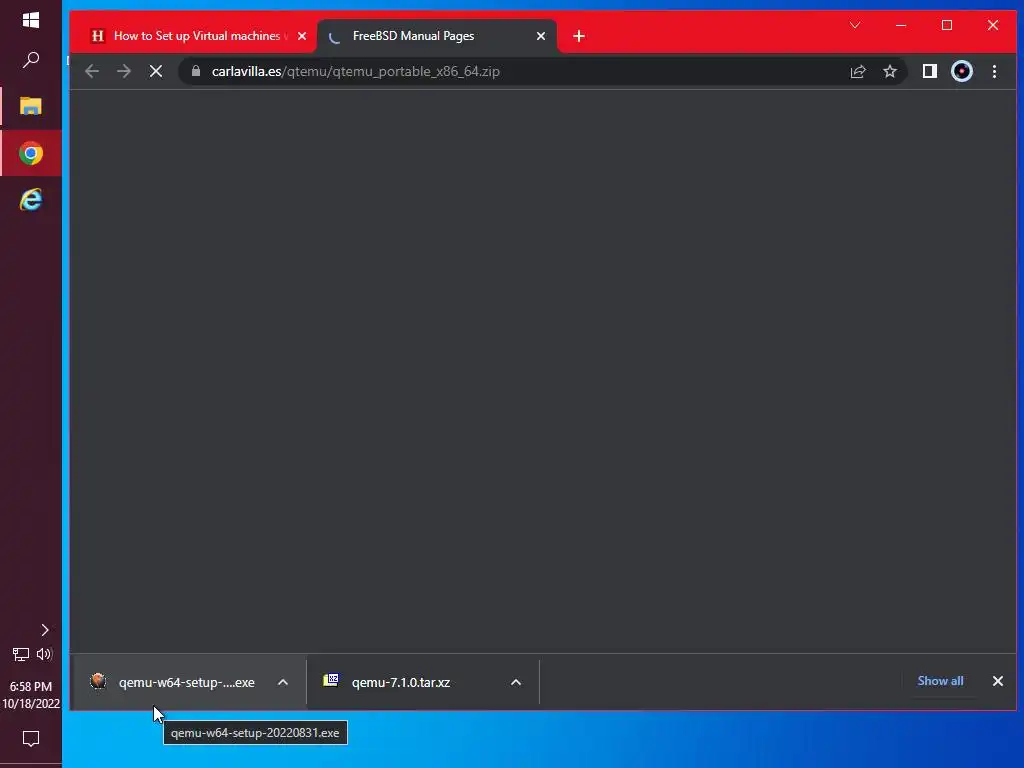
Task: Expand options for qemu-w64-setup download
Action: 283,682
